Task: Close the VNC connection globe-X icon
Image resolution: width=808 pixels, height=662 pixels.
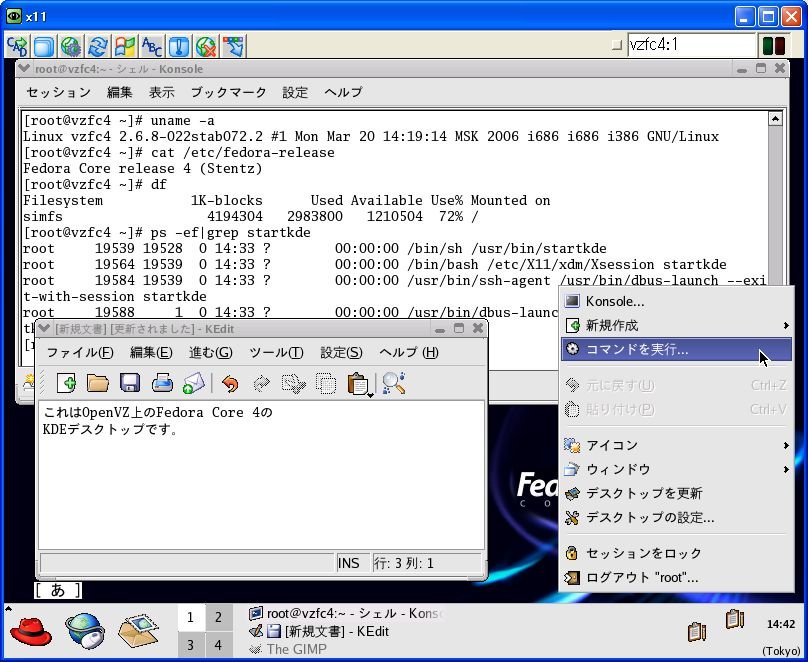Action: pyautogui.click(x=206, y=46)
